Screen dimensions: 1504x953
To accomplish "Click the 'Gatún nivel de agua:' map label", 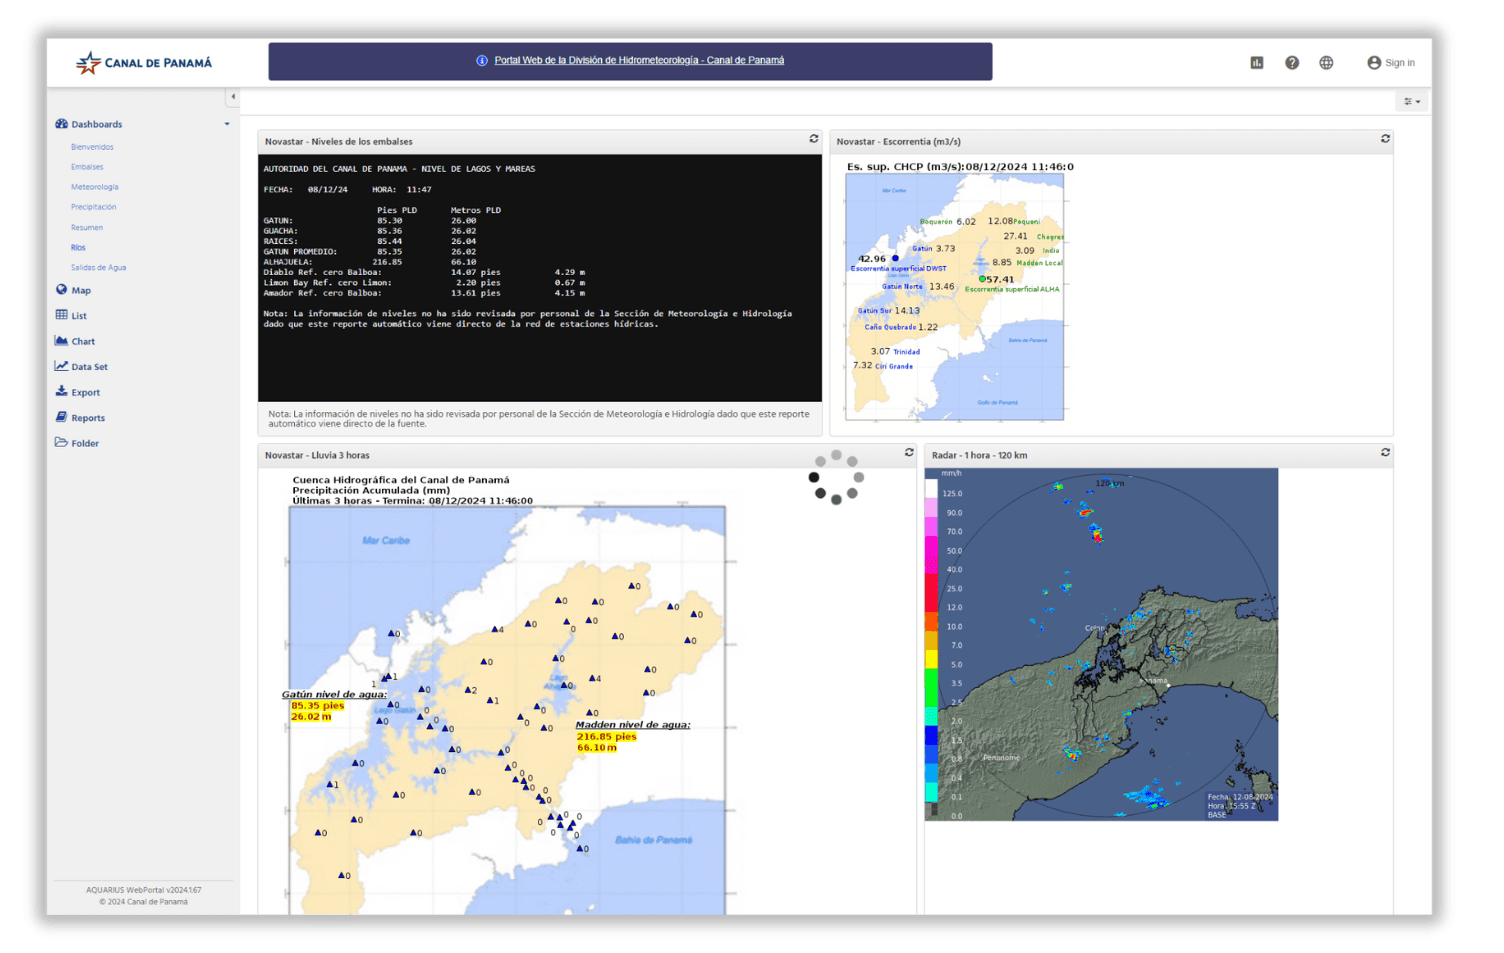I will 334,694.
